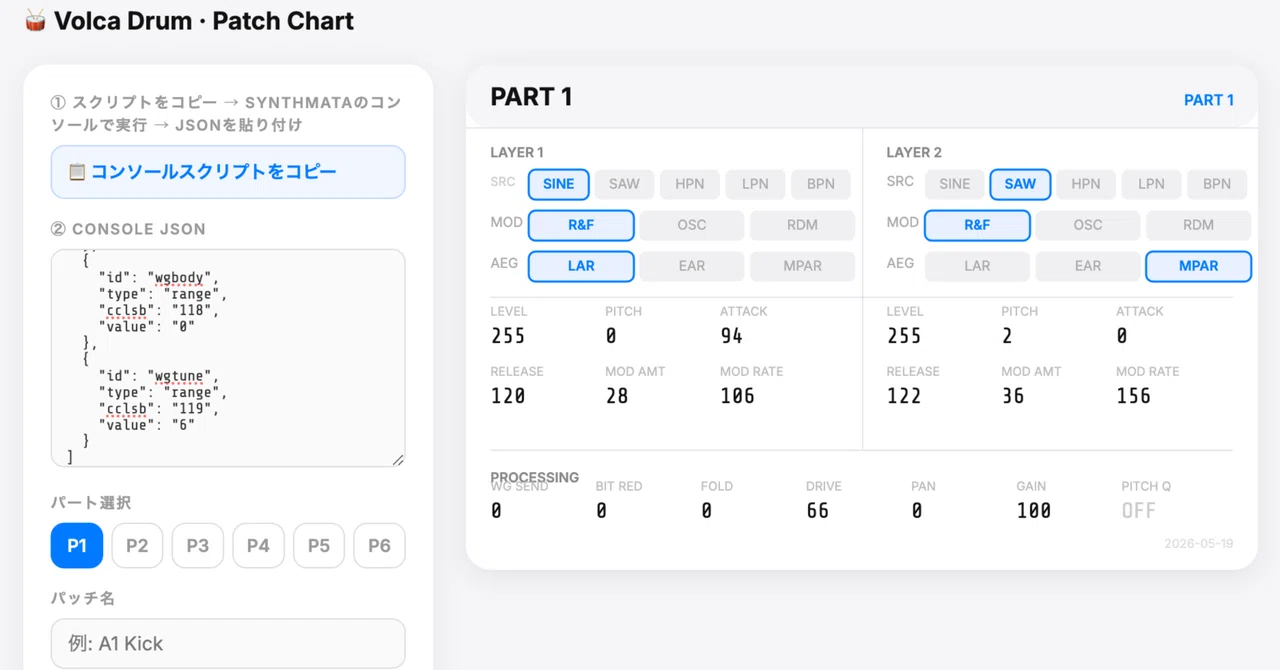
Task: Click Layer 1 ATTACK value 94
Action: coord(731,336)
